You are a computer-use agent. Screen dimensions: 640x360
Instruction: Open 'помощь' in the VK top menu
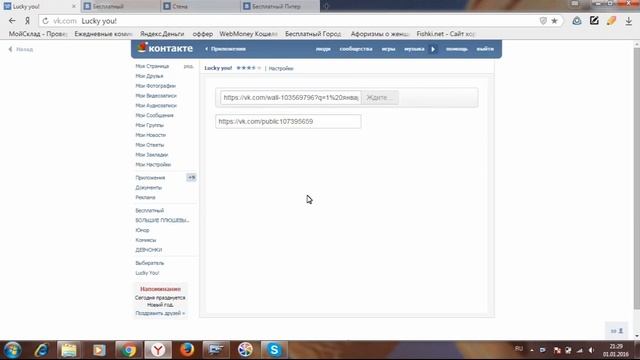click(x=456, y=49)
